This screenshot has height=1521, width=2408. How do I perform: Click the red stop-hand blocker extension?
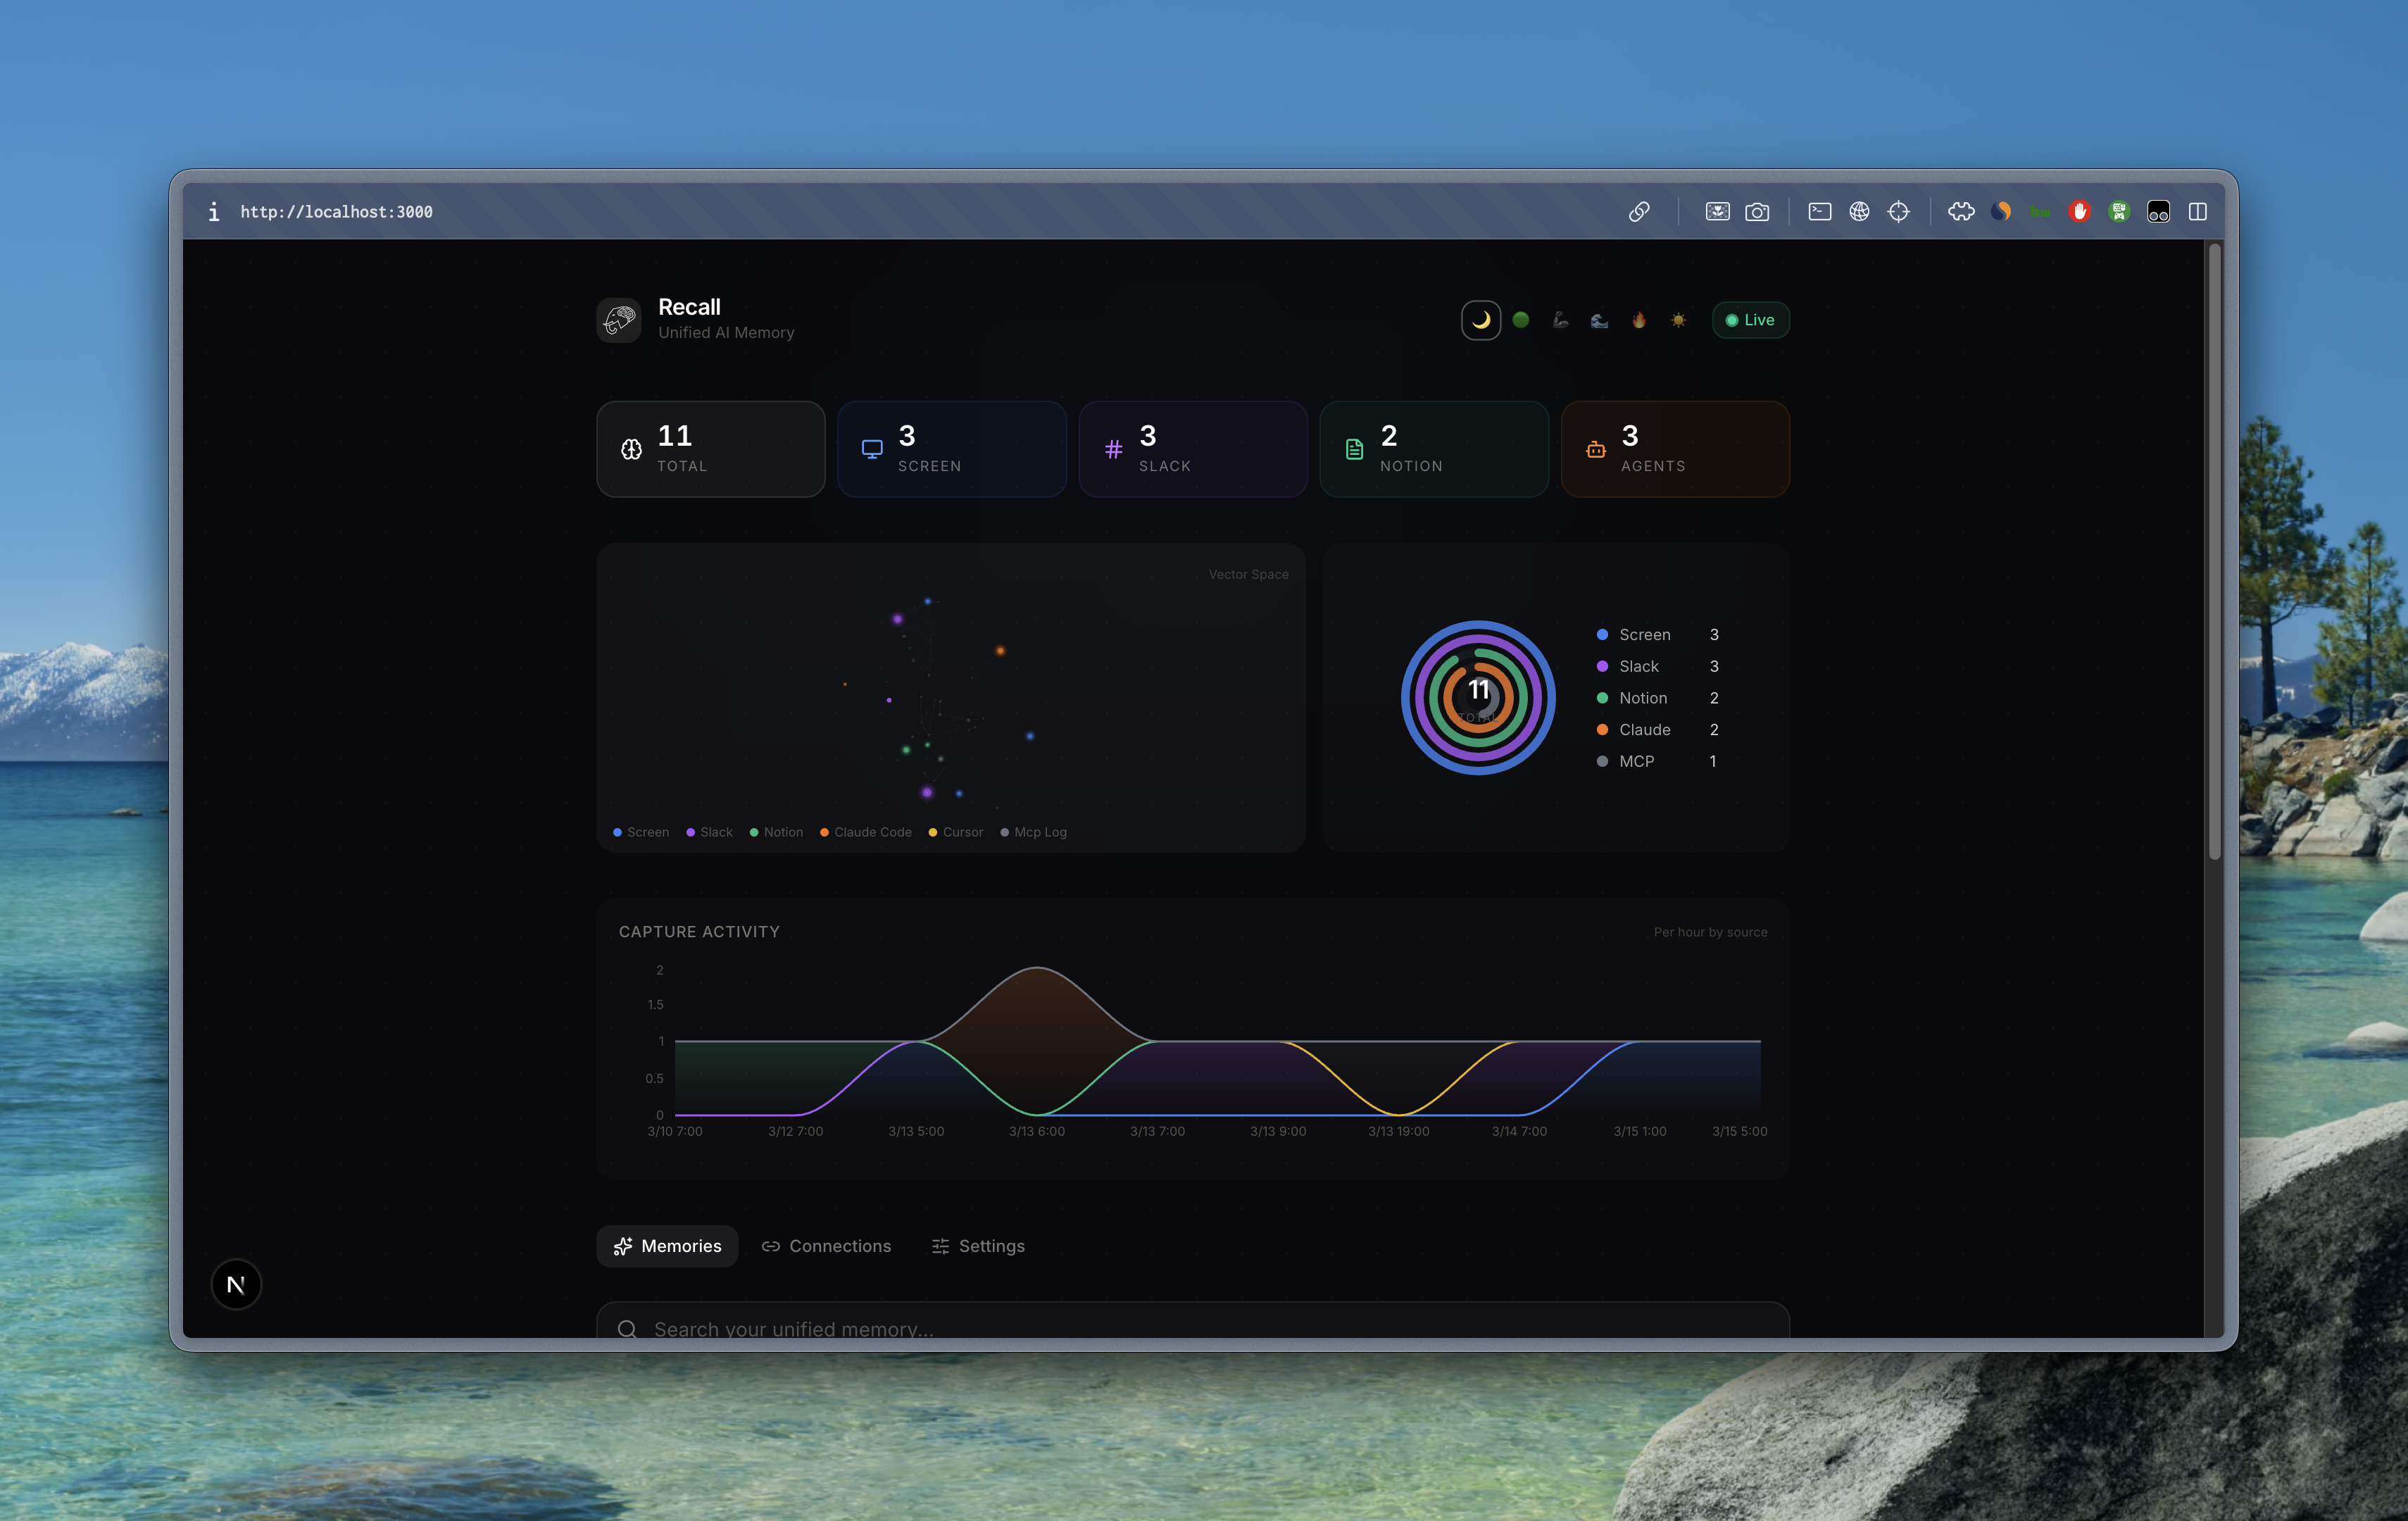click(x=2079, y=212)
